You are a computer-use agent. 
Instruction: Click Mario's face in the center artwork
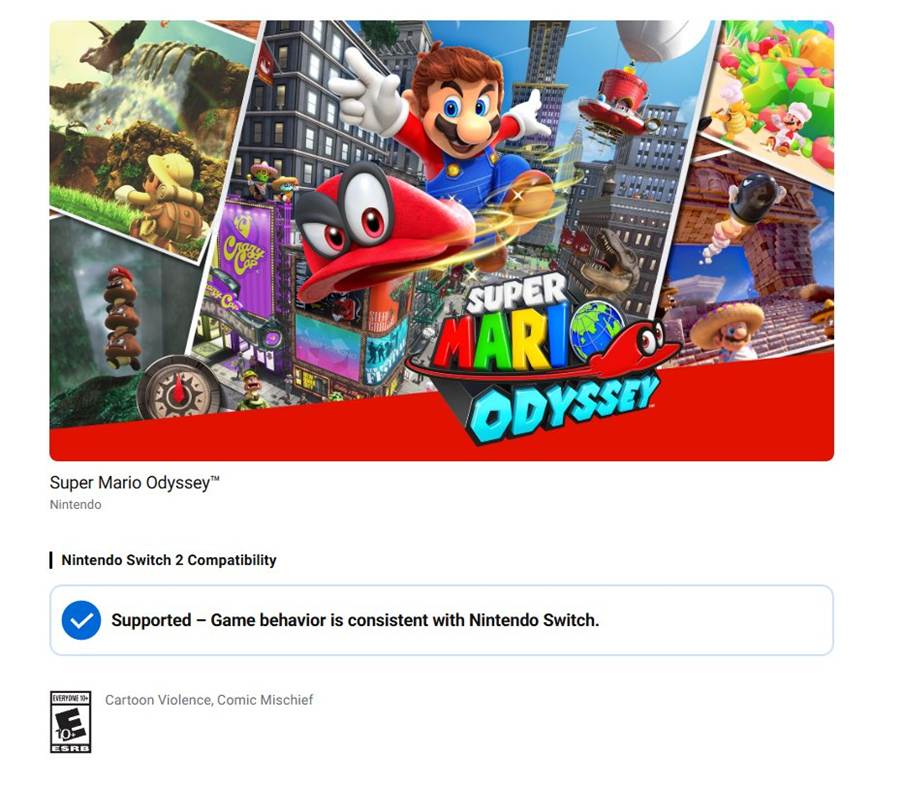(461, 109)
